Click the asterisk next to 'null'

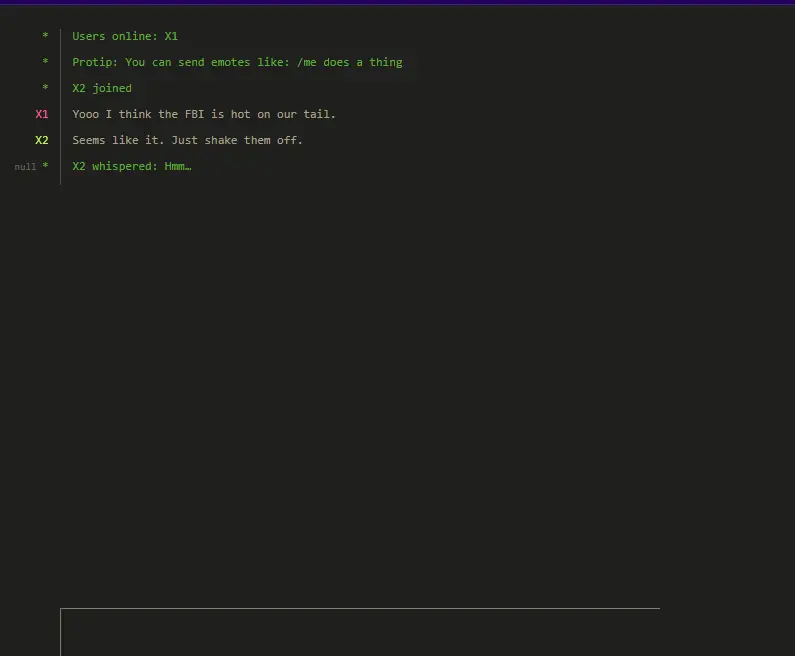point(45,165)
